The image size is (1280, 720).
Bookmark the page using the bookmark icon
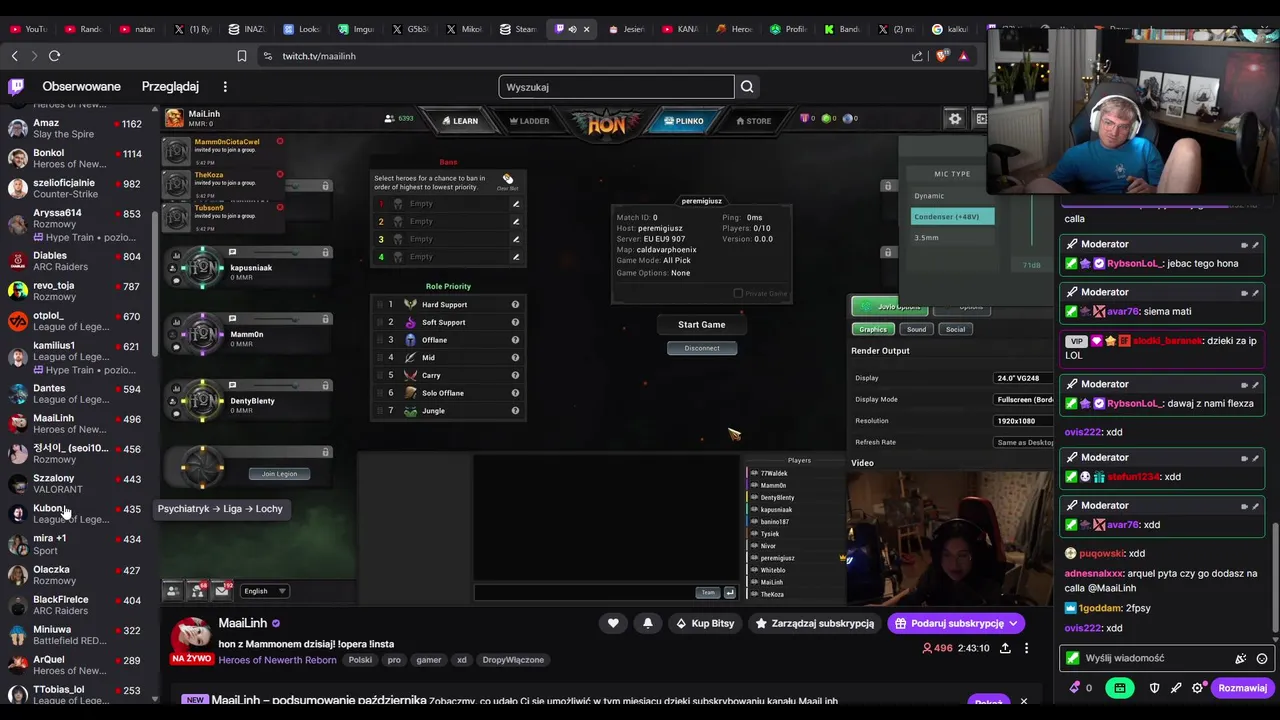pos(242,56)
